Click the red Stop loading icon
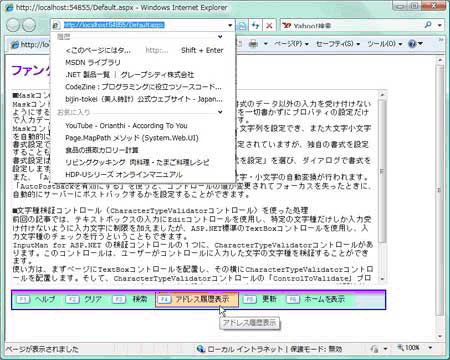The image size is (450, 360). [x=269, y=25]
